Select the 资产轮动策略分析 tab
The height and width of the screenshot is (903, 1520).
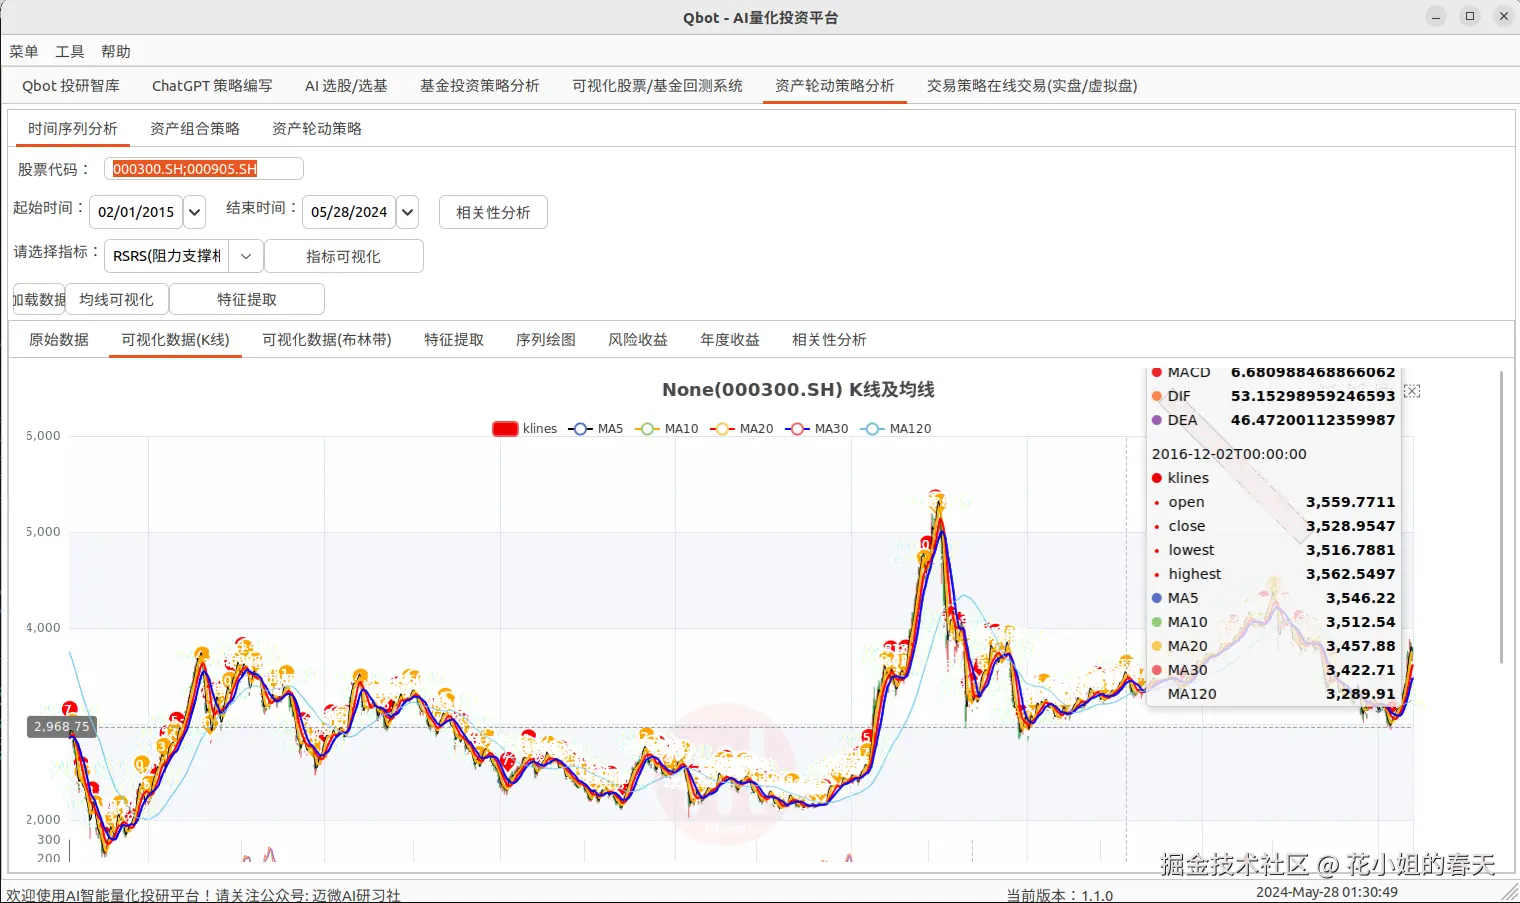tap(835, 86)
